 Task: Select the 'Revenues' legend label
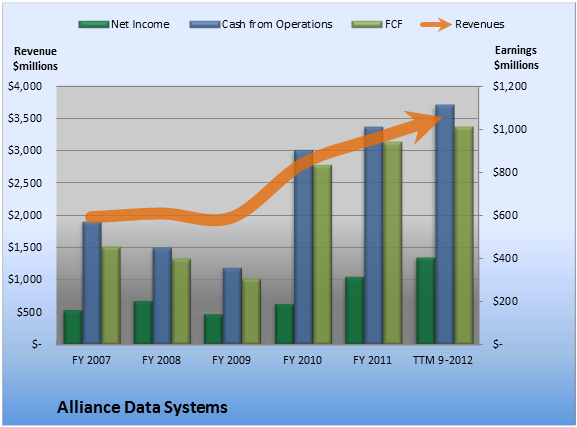click(x=479, y=24)
